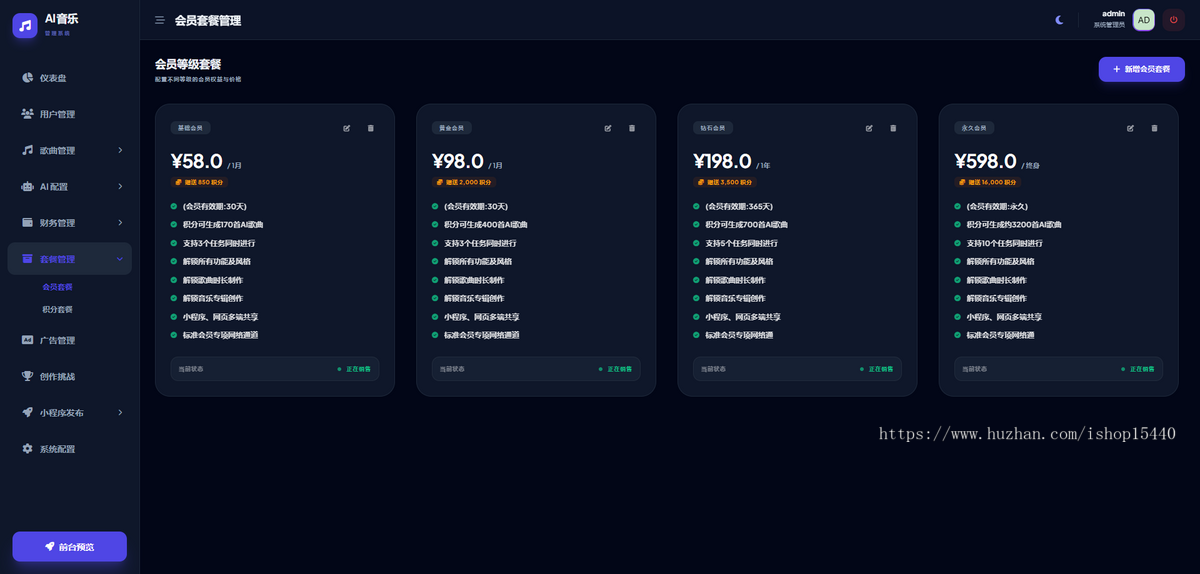Switch theme with the moon icon
The height and width of the screenshot is (574, 1200).
coord(1060,20)
